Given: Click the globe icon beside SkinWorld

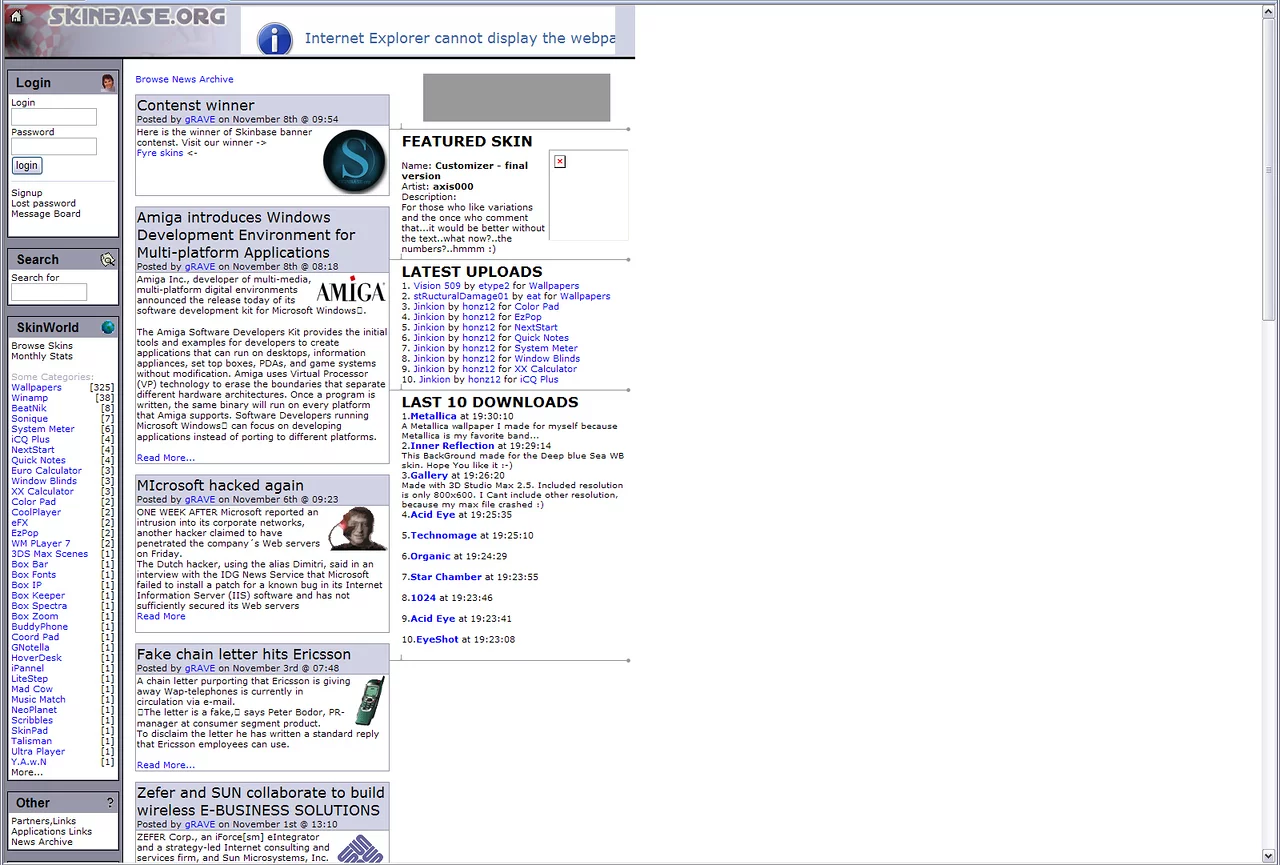Looking at the screenshot, I should coord(108,327).
